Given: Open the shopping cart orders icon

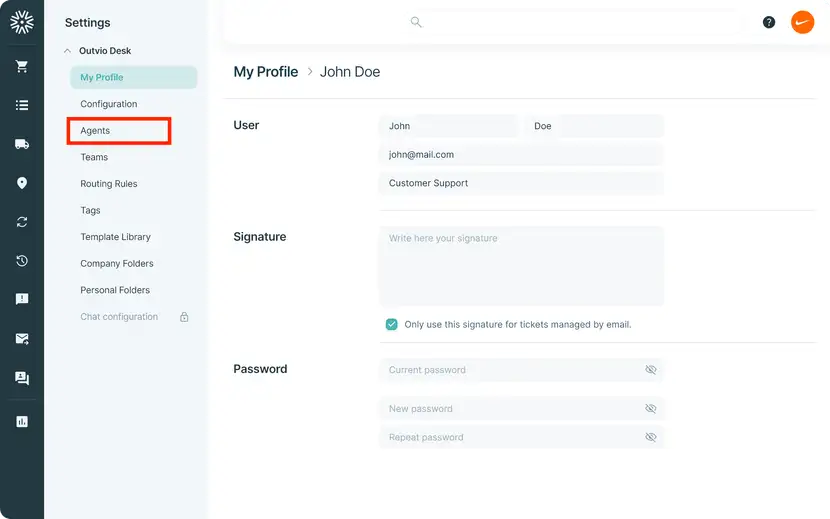Looking at the screenshot, I should [x=22, y=66].
